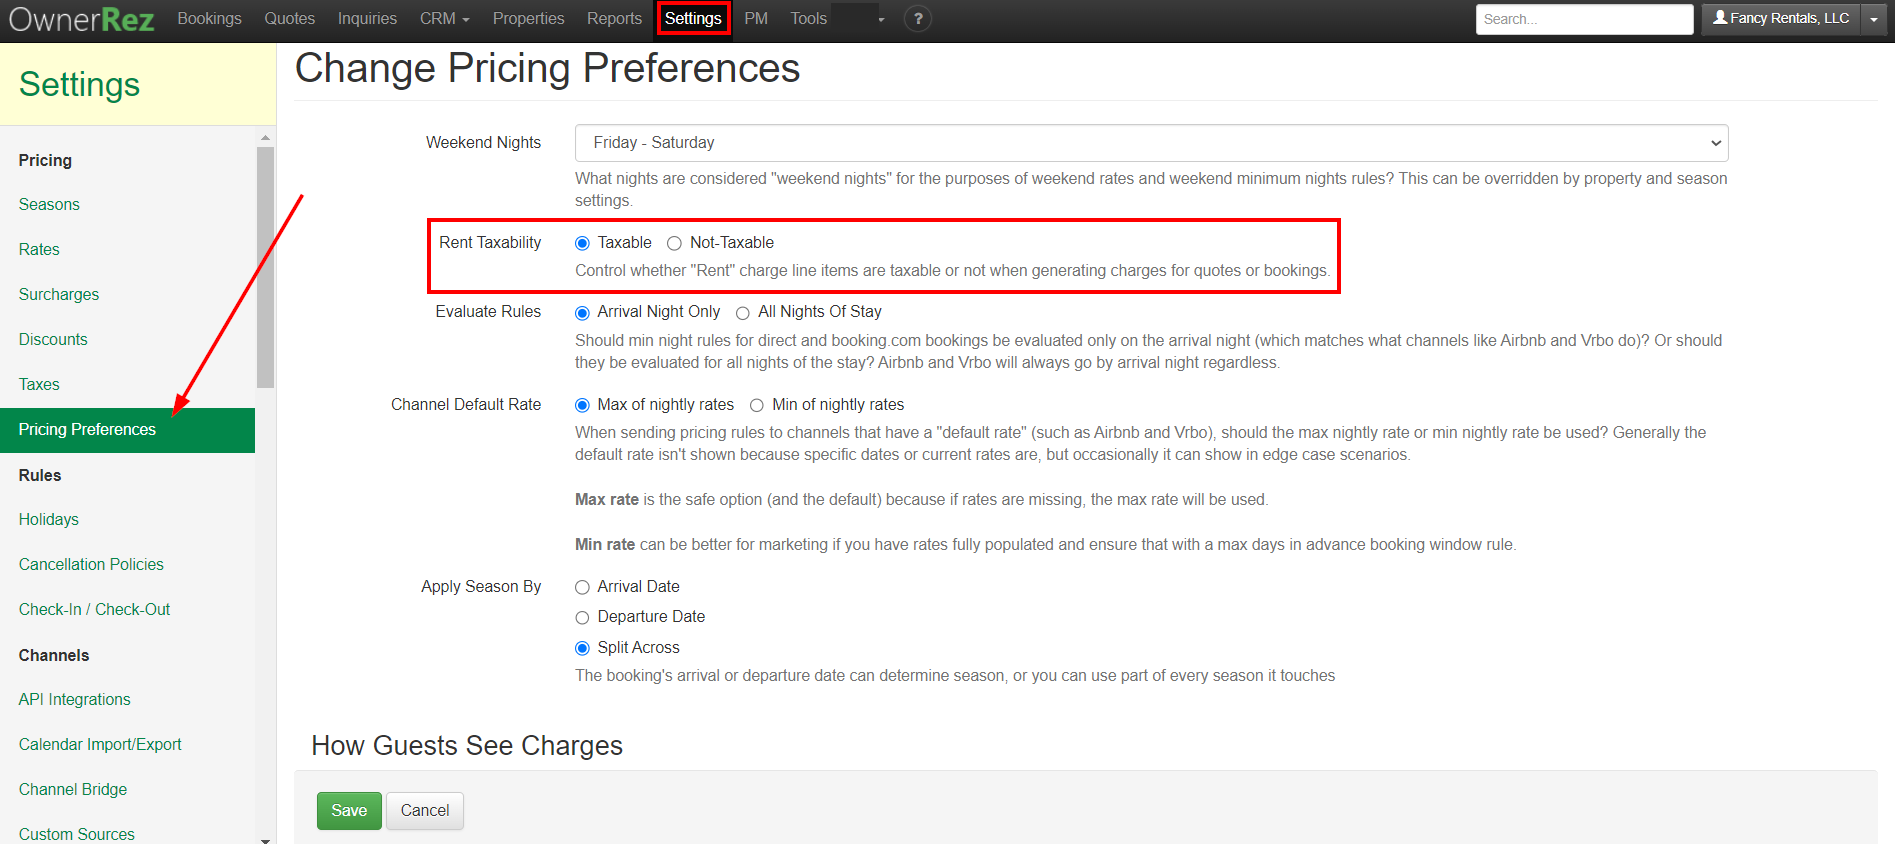Select Not-Taxable for Rent Taxability
1895x844 pixels.
pyautogui.click(x=675, y=243)
